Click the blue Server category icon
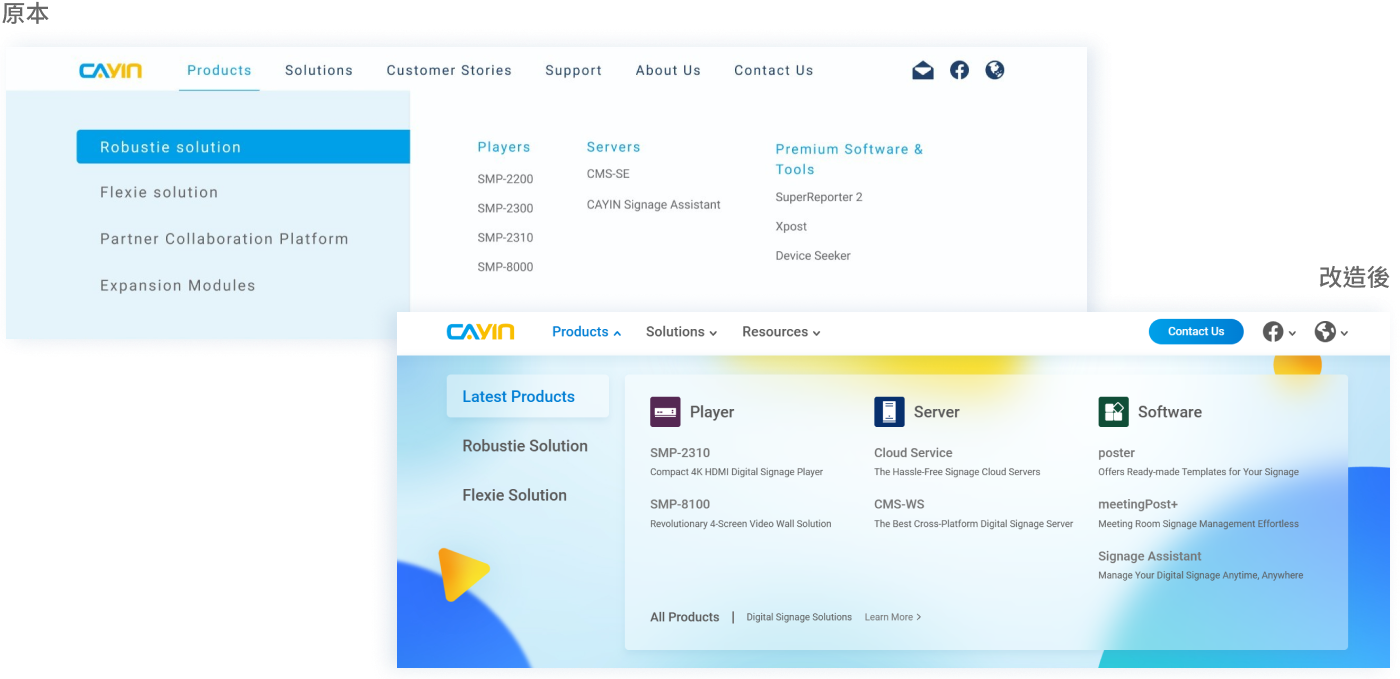This screenshot has width=1400, height=679. click(889, 412)
